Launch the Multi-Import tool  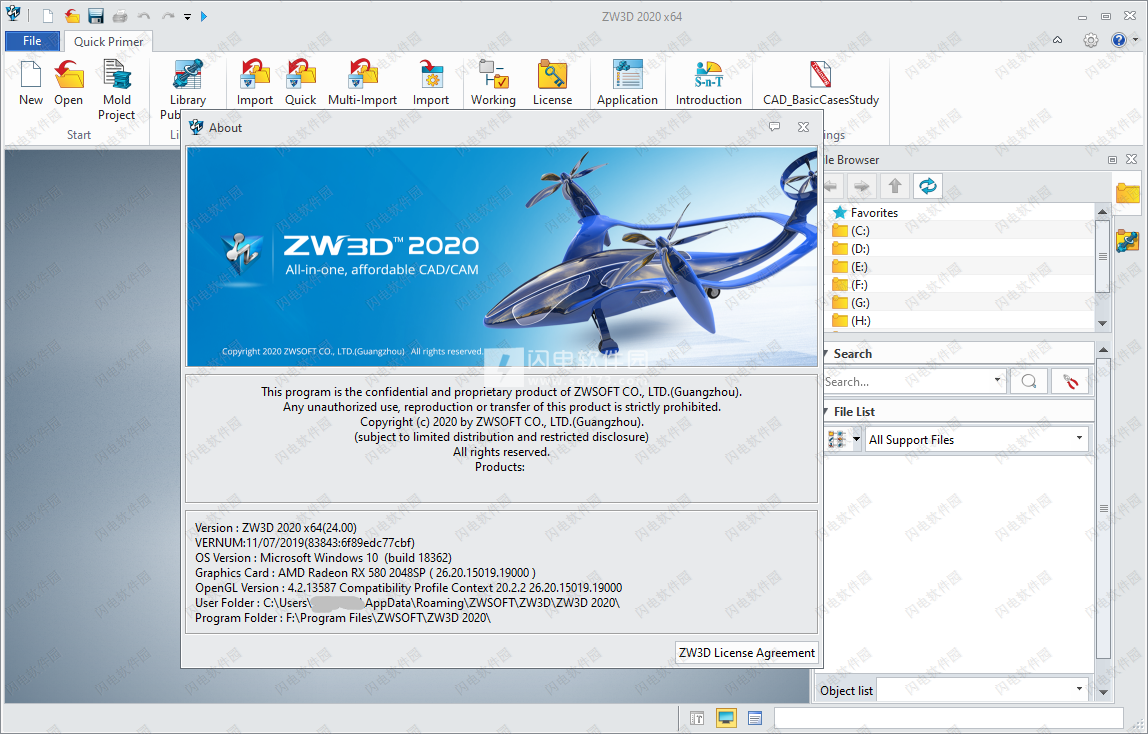(362, 76)
